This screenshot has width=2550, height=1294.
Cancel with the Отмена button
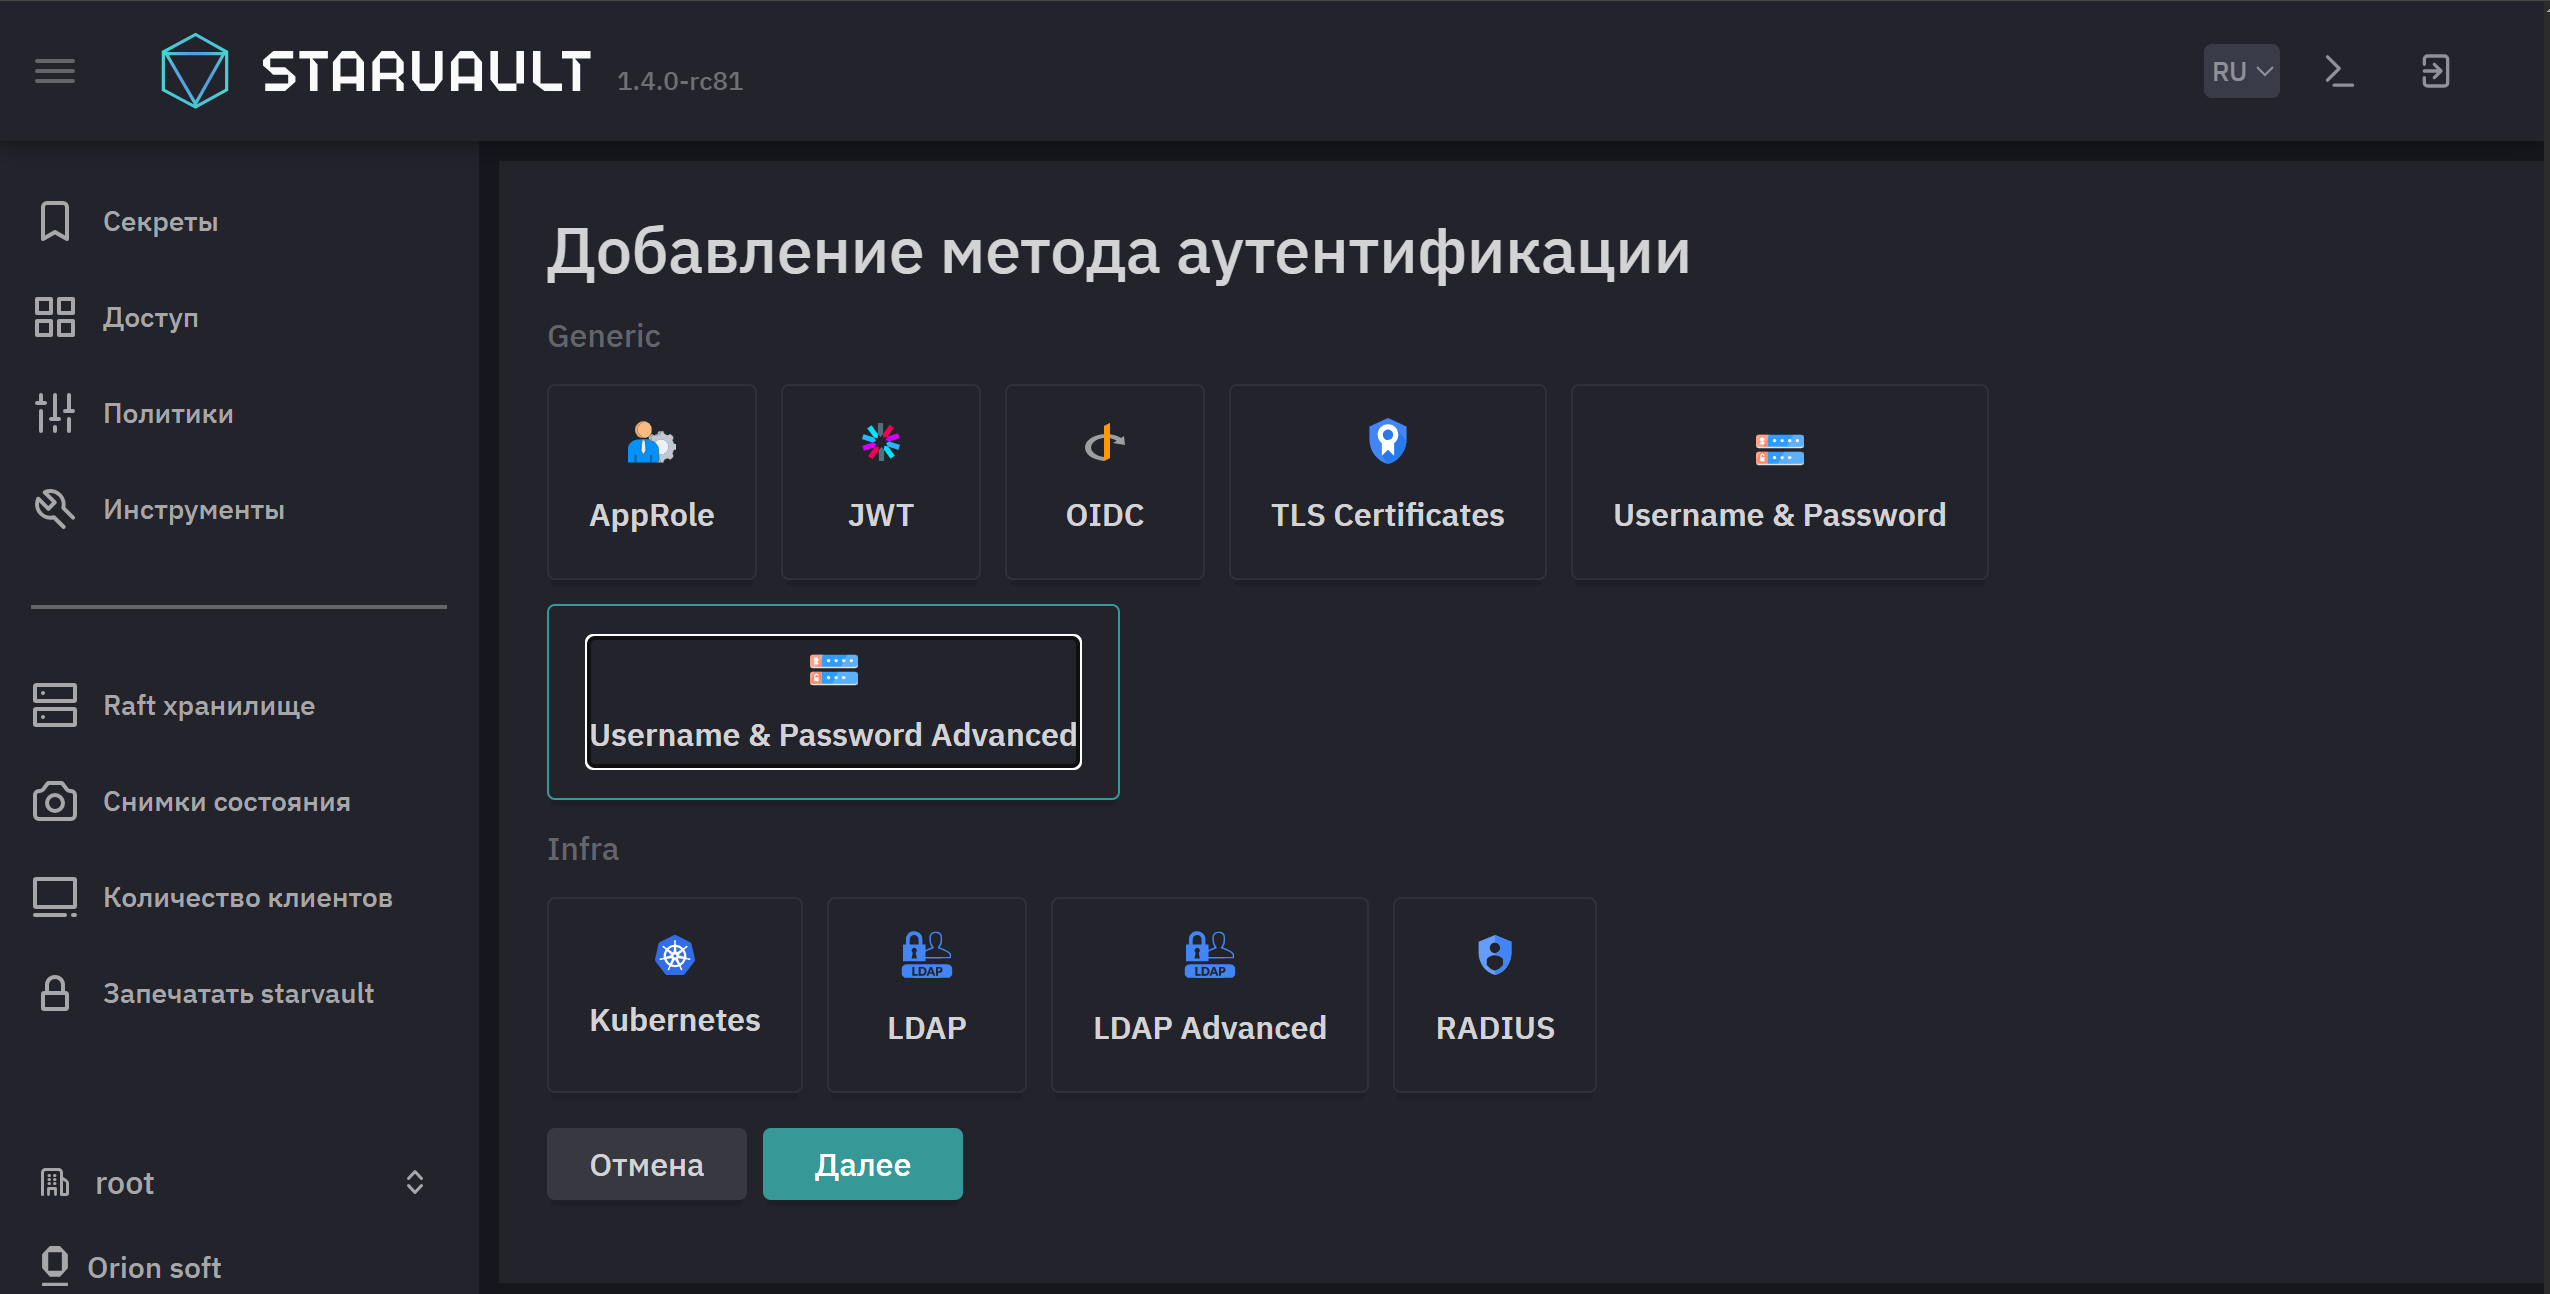[647, 1164]
